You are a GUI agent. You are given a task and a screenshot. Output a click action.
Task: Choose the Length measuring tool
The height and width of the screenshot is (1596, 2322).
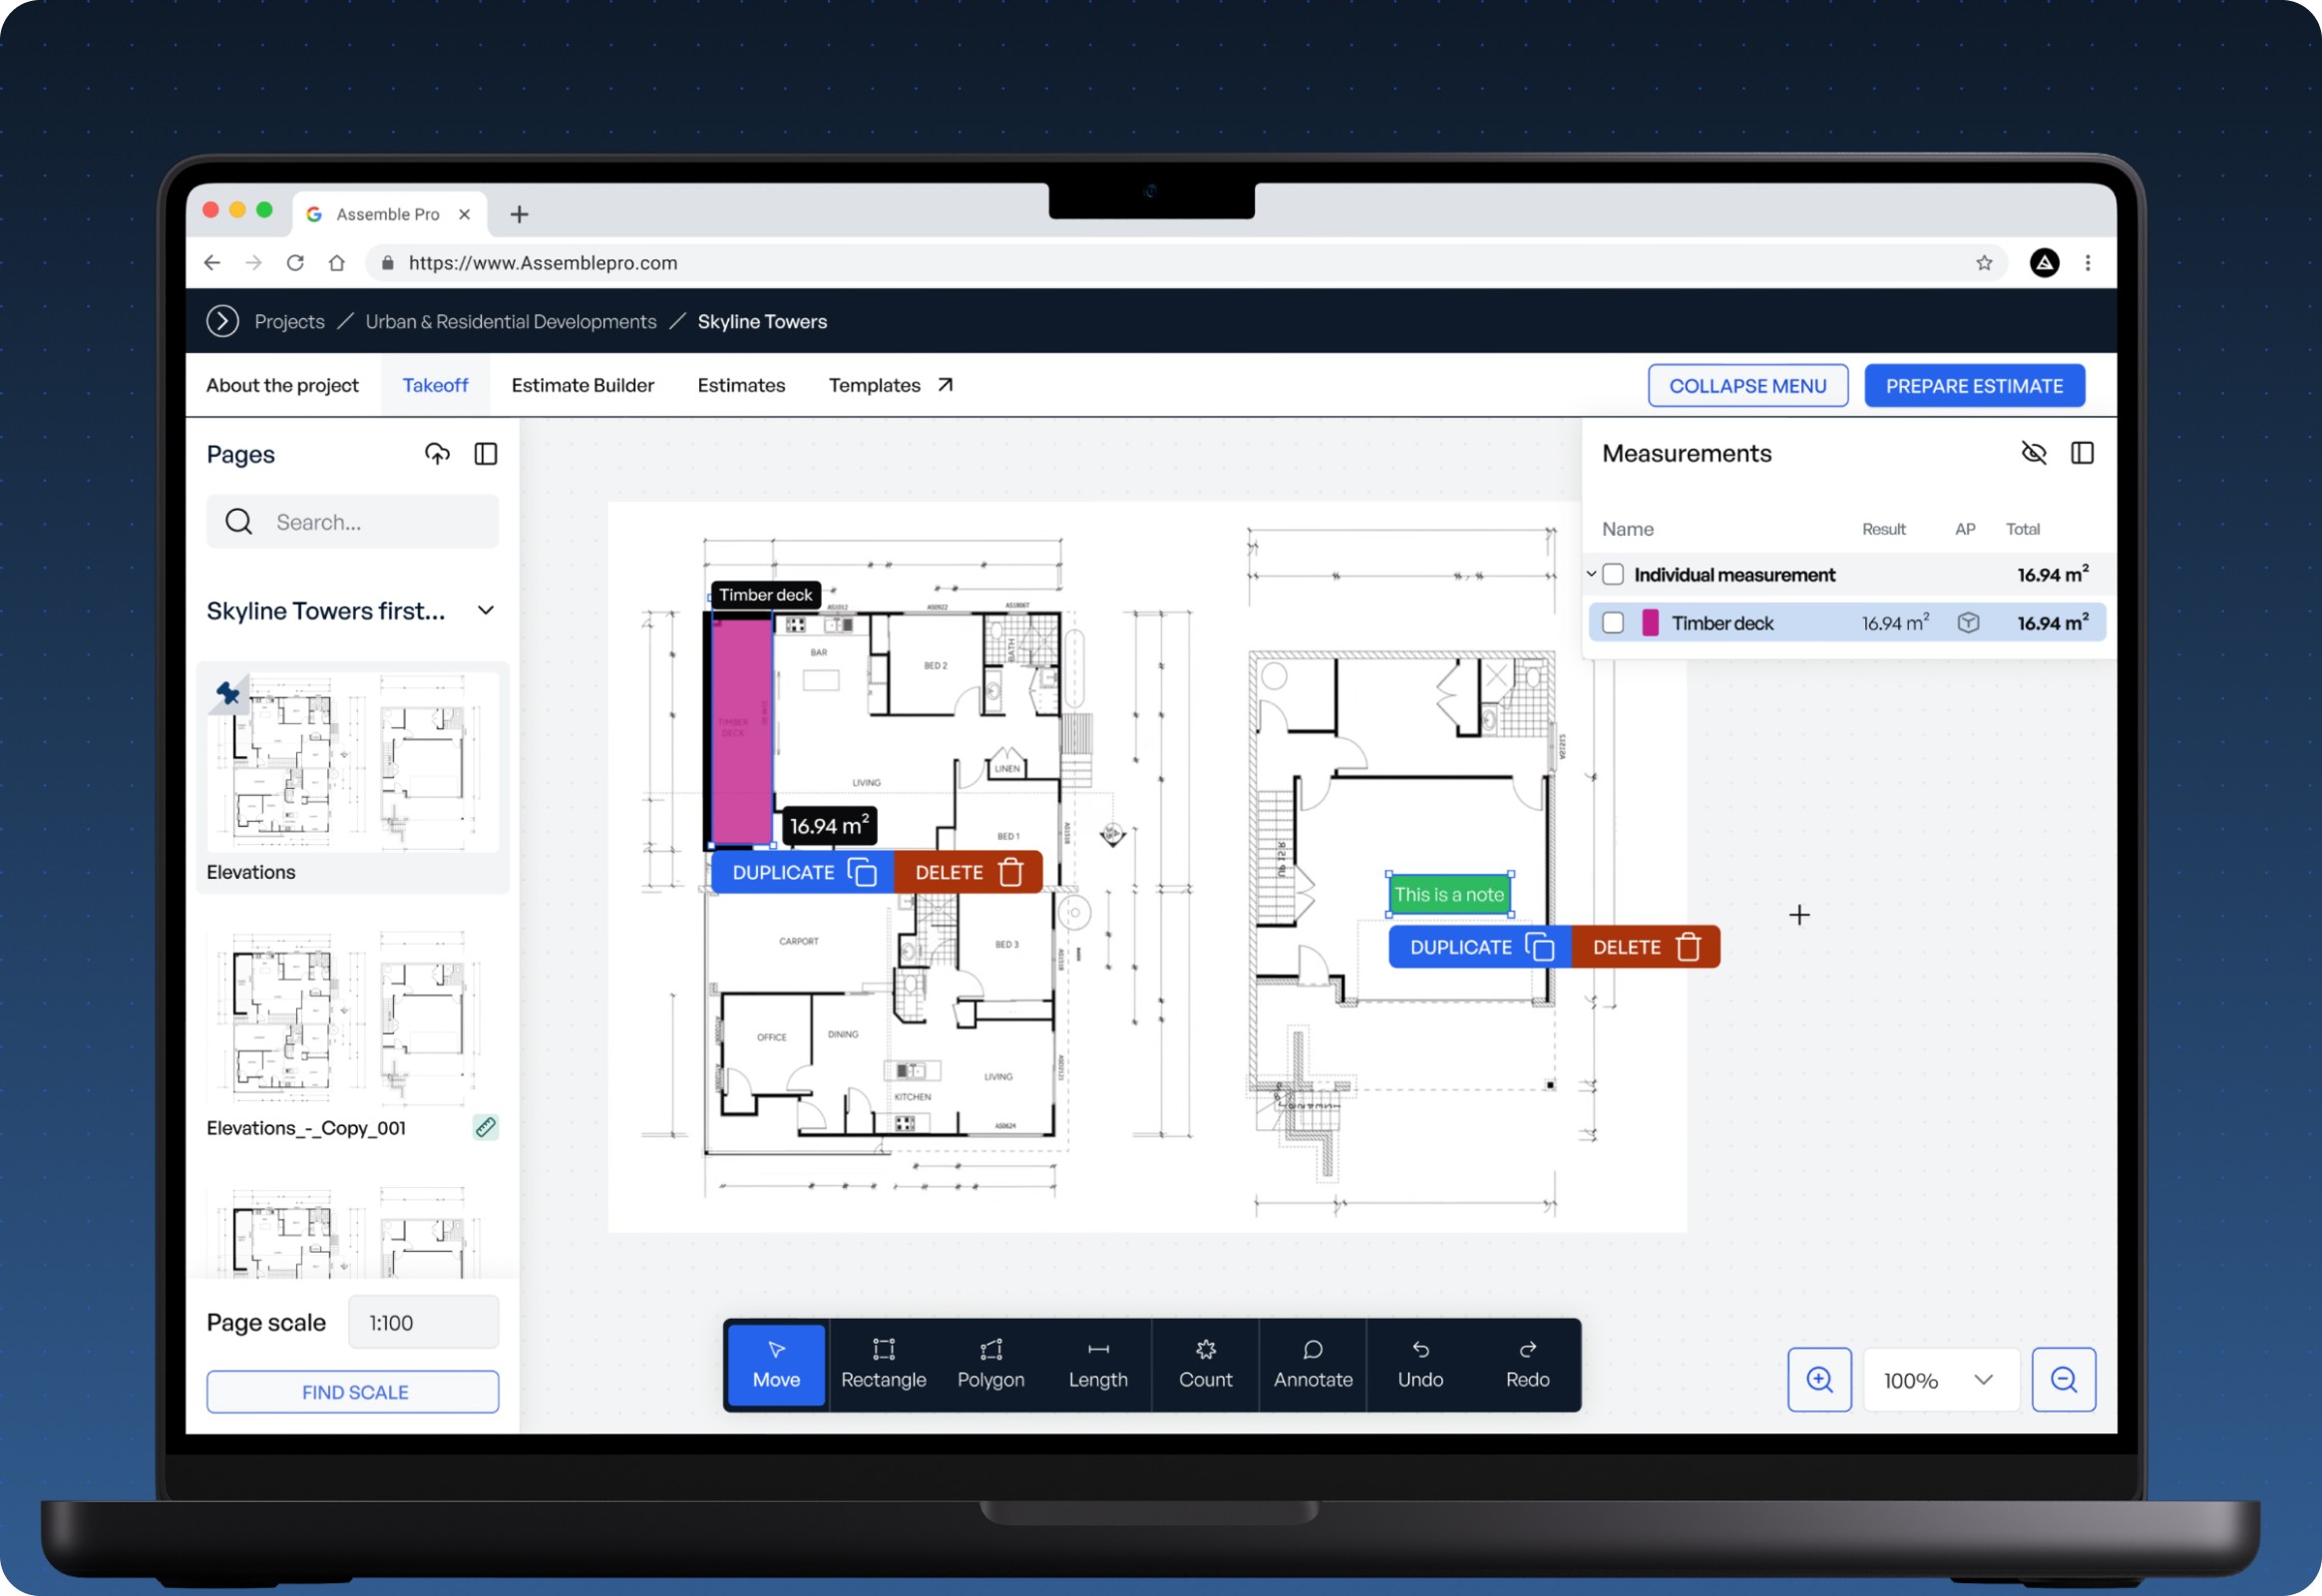(1097, 1364)
